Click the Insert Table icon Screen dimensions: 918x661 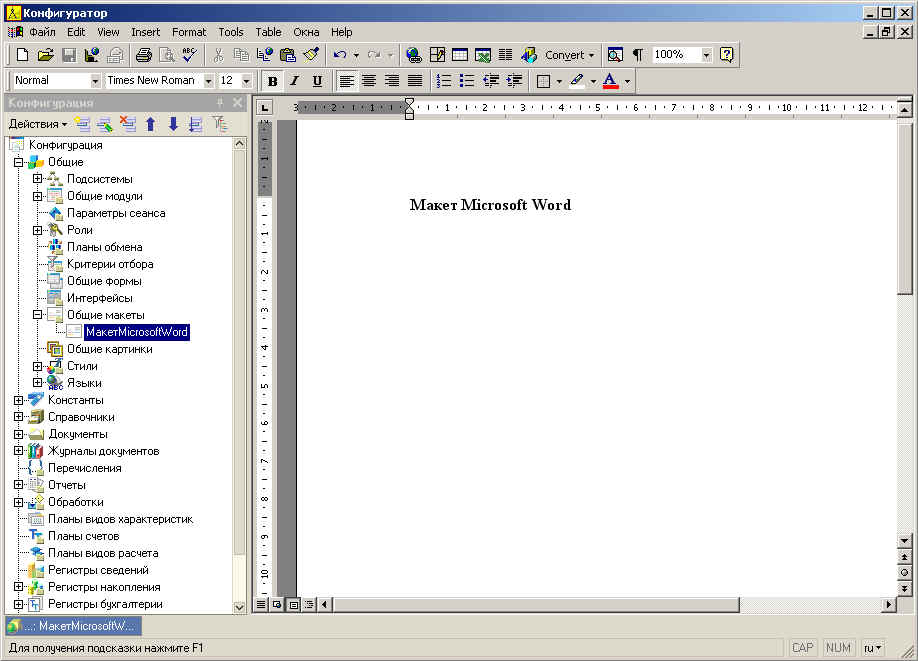click(460, 55)
